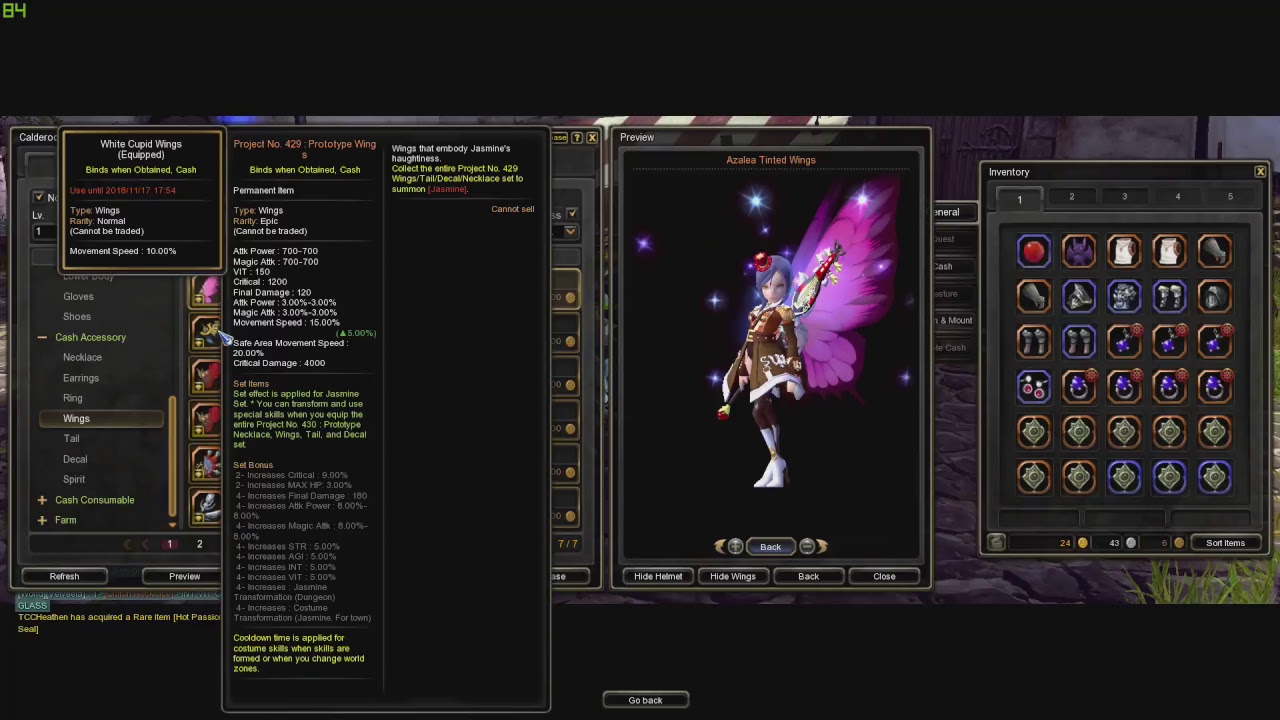Screen dimensions: 1280x720
Task: Select the blue-framed boots item
Action: (x=1079, y=342)
